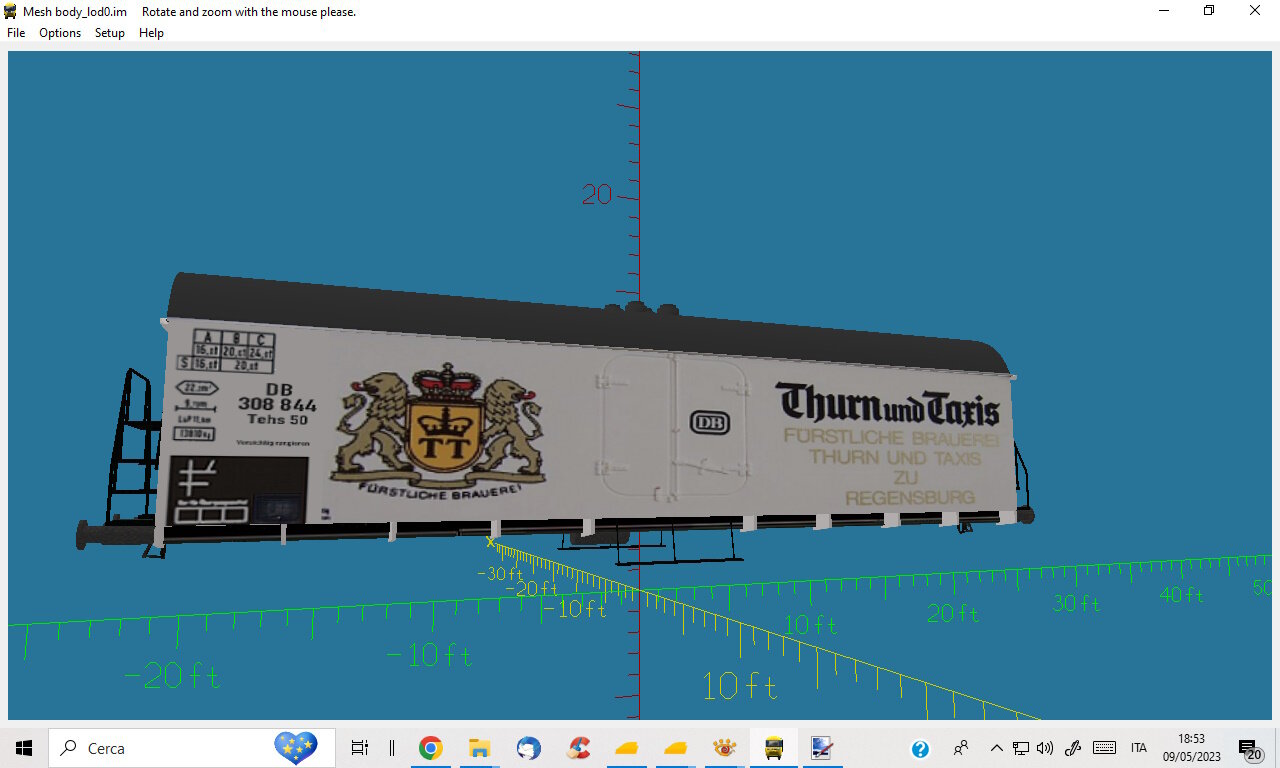Open the Options menu

[60, 33]
